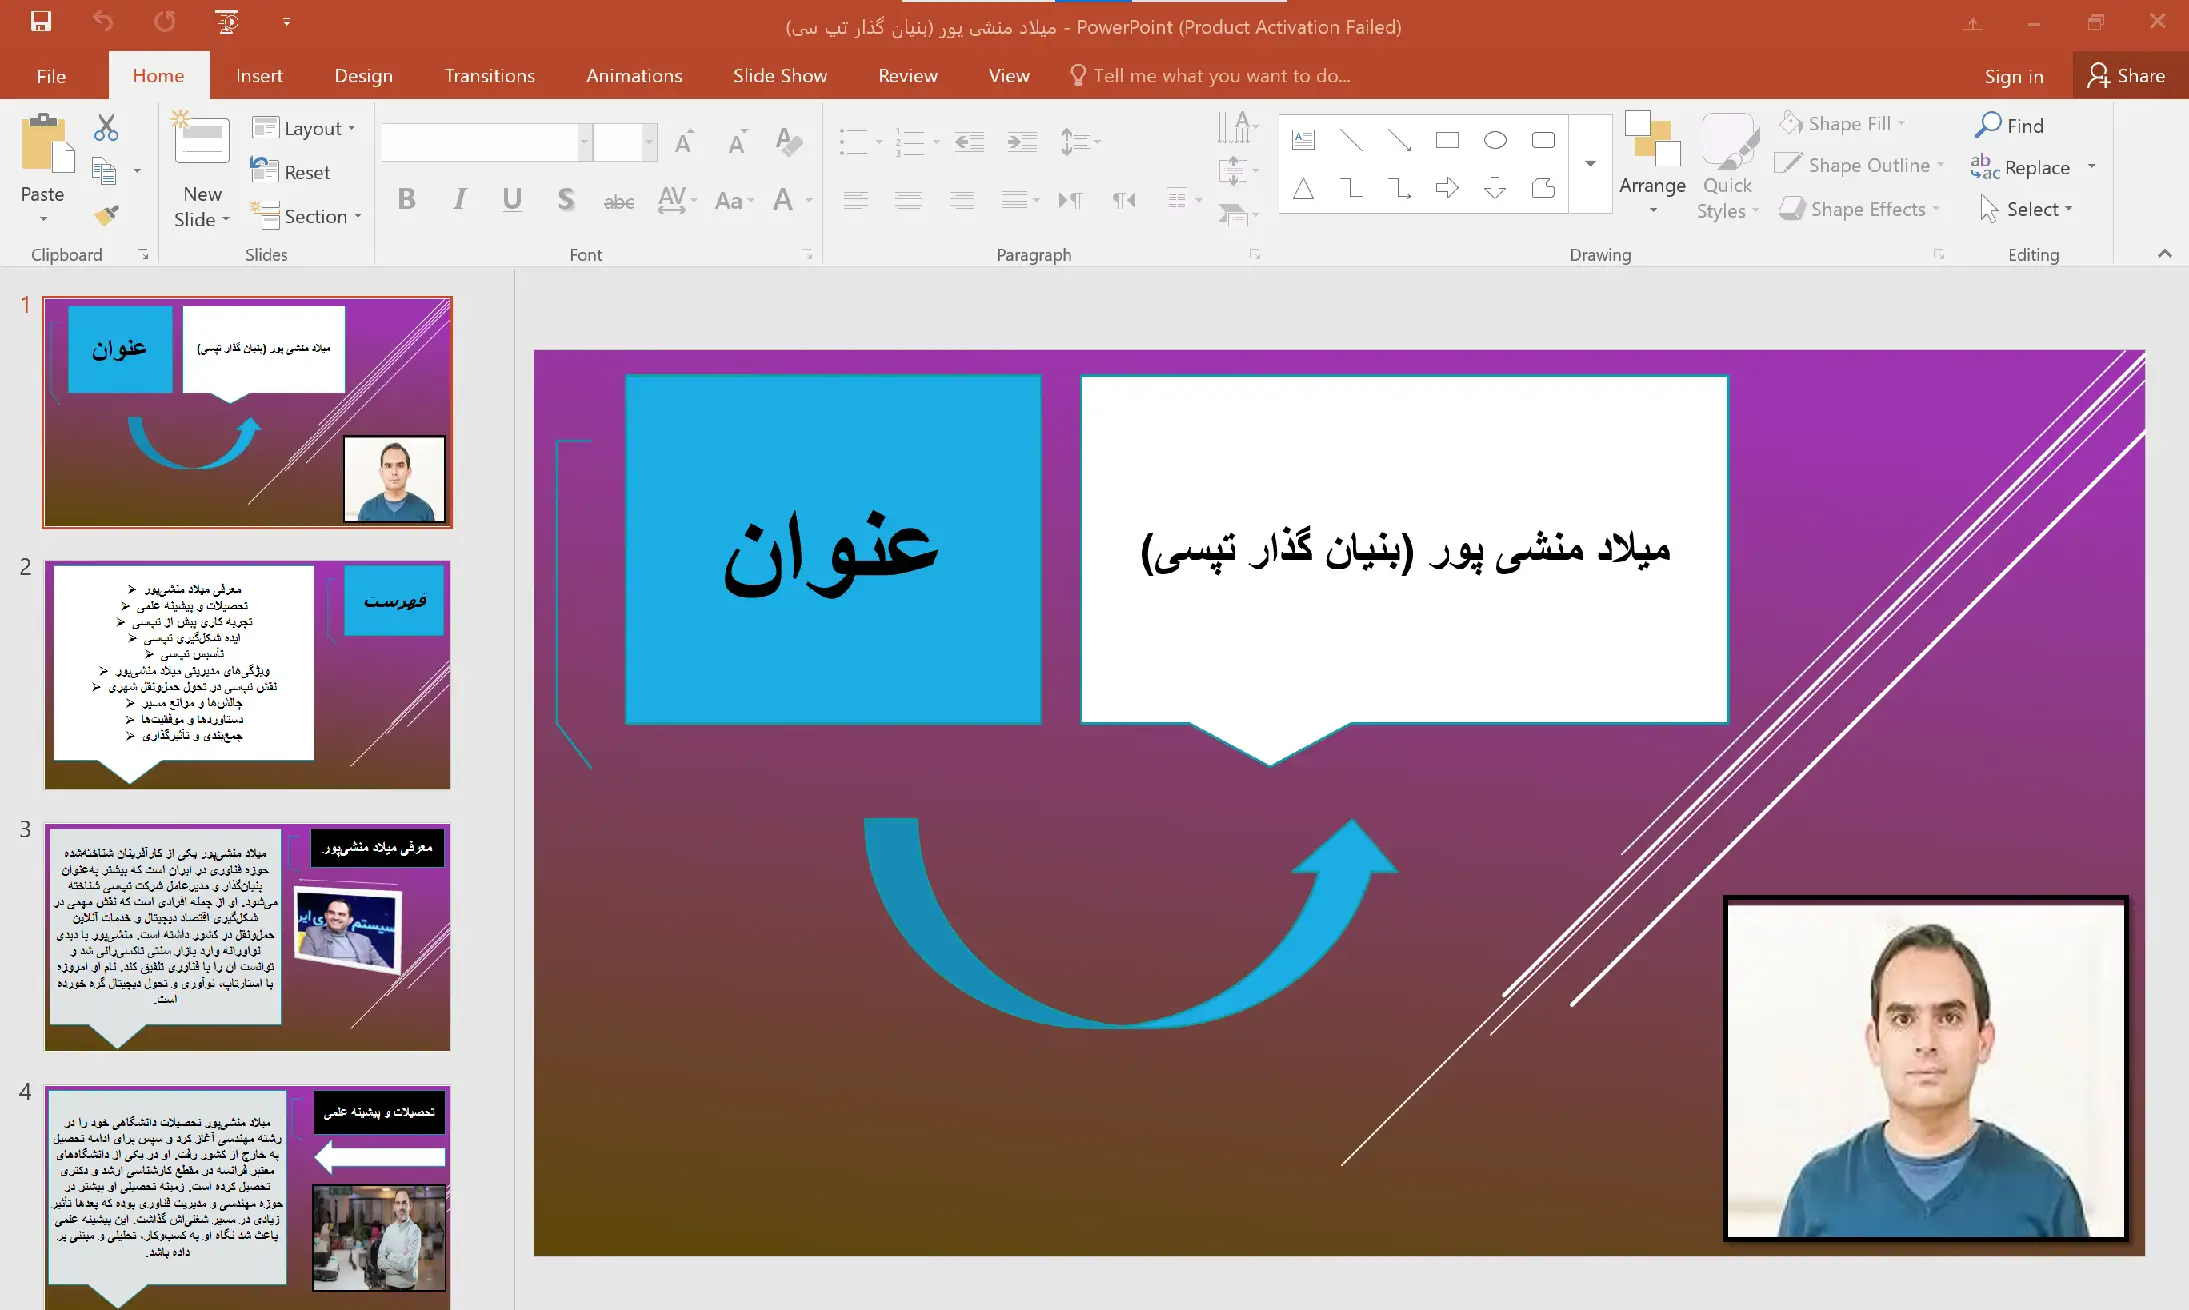The image size is (2189, 1310).
Task: Click Sign in link
Action: pos(2013,76)
